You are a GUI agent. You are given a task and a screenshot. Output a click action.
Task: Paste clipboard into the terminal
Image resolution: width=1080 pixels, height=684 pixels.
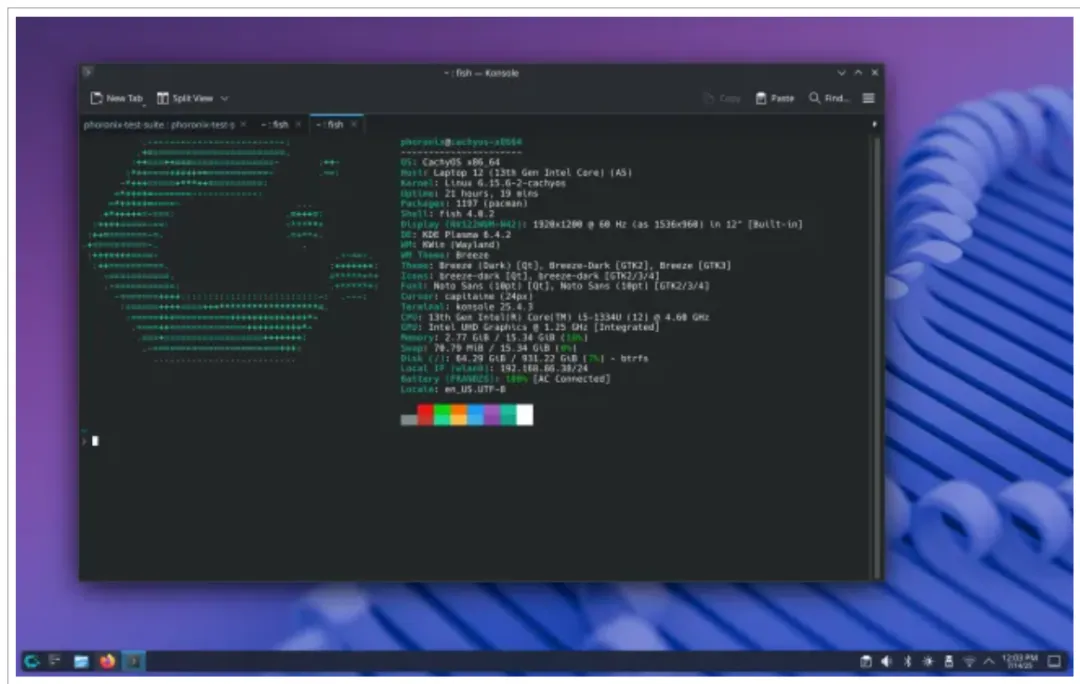coord(775,99)
